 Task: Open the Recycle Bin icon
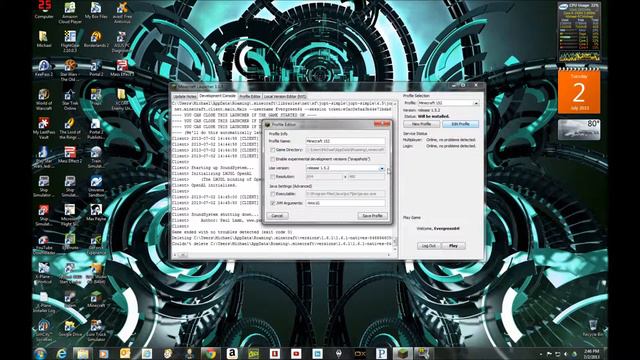(593, 328)
